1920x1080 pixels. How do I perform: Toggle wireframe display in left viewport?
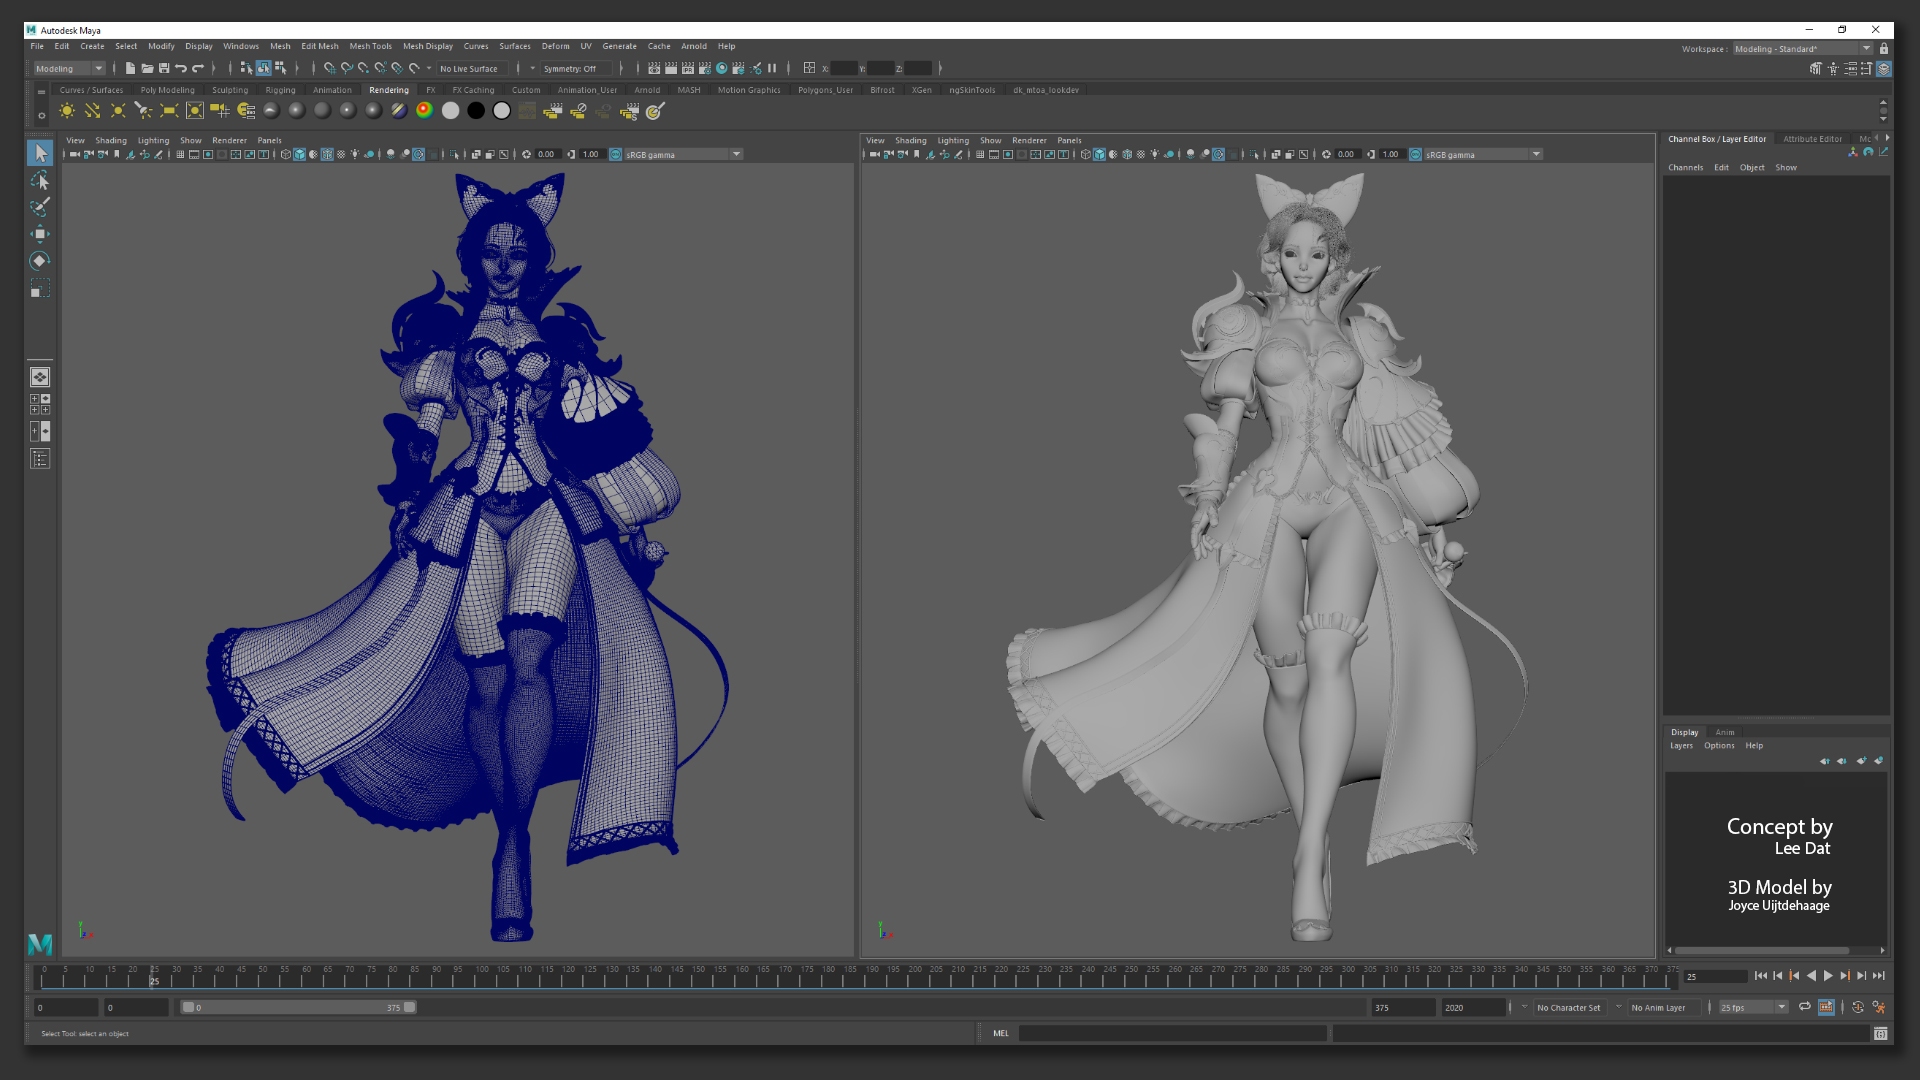[286, 154]
